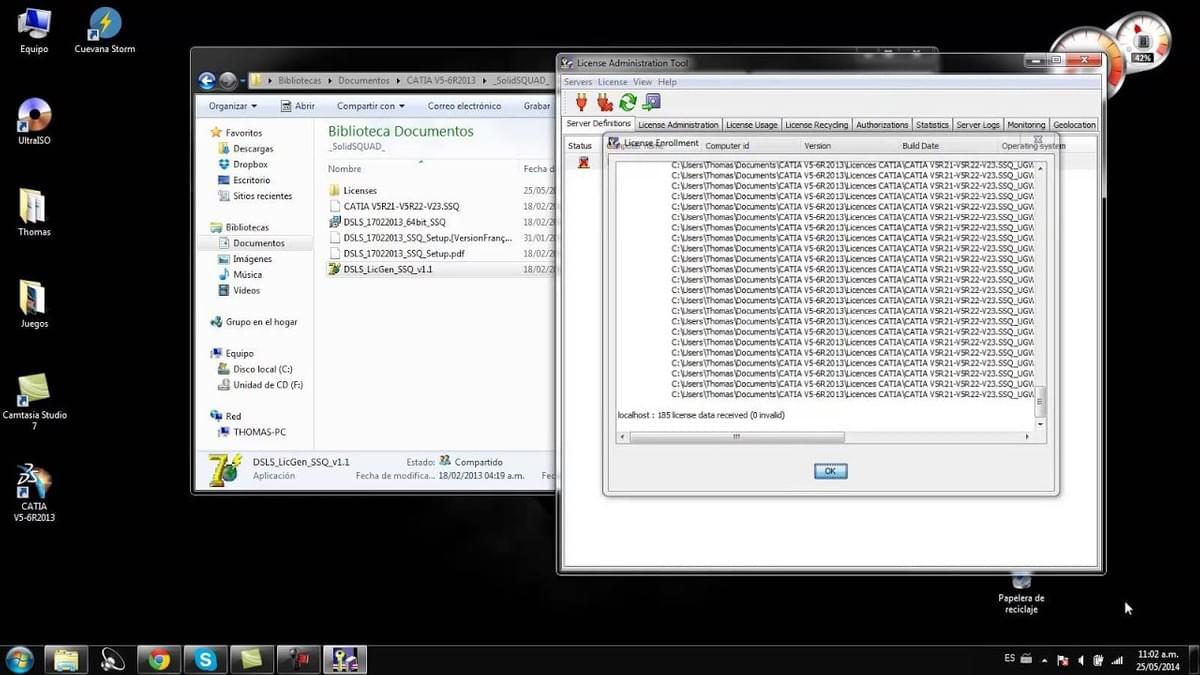Click the disconnect server plug icon

[604, 102]
